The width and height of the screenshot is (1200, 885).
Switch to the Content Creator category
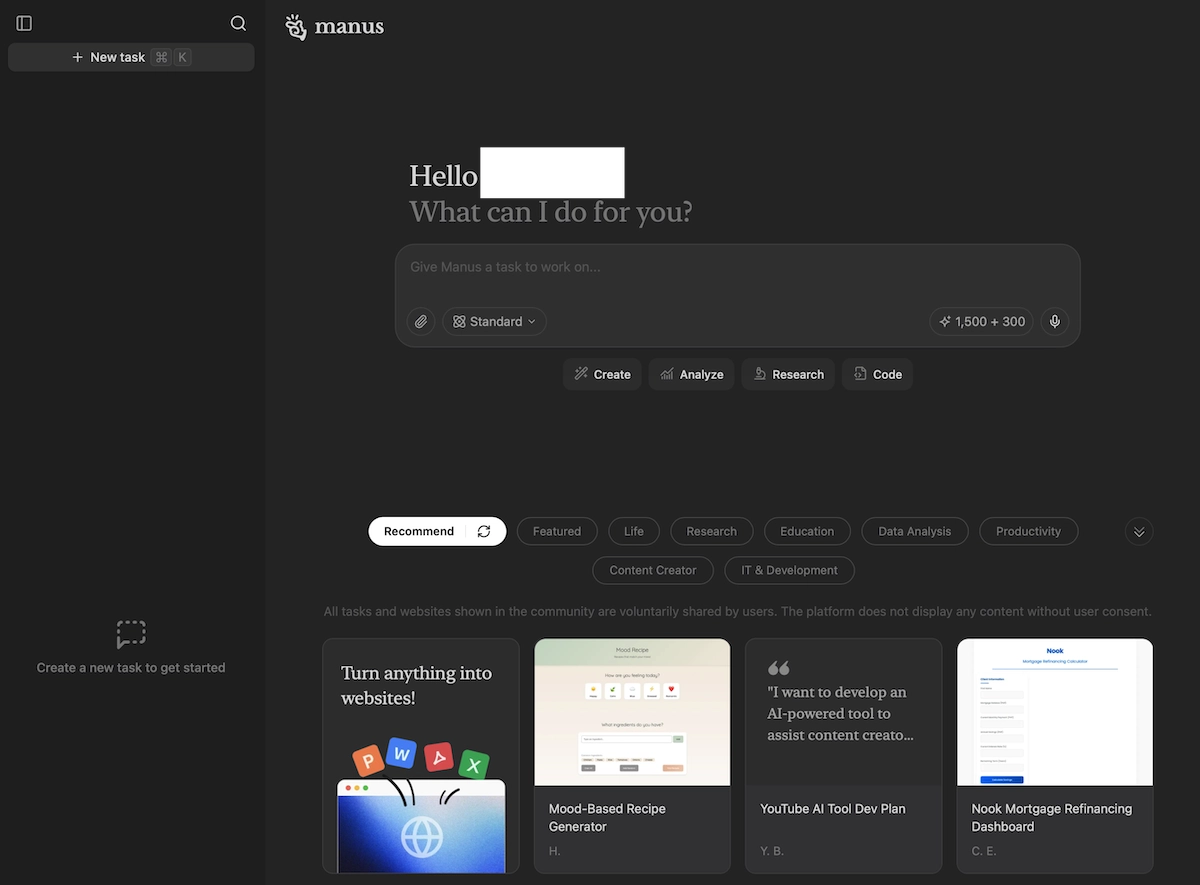click(x=653, y=571)
